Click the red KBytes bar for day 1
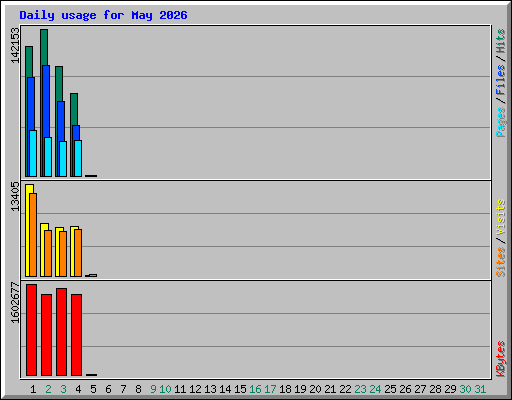 [31, 330]
